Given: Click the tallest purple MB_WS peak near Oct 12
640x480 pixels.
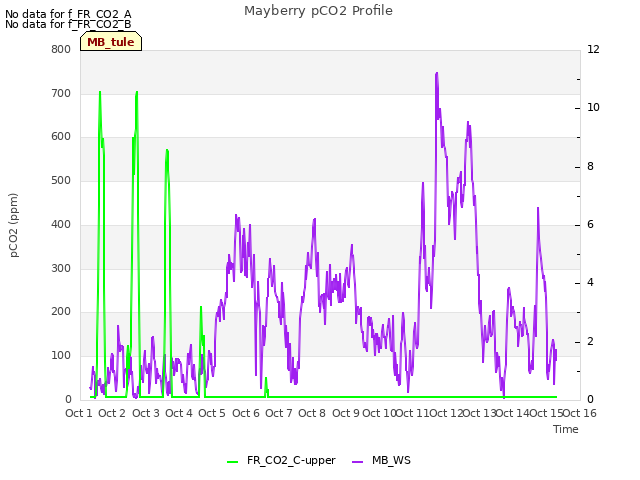Looking at the screenshot, I should click(x=437, y=74).
